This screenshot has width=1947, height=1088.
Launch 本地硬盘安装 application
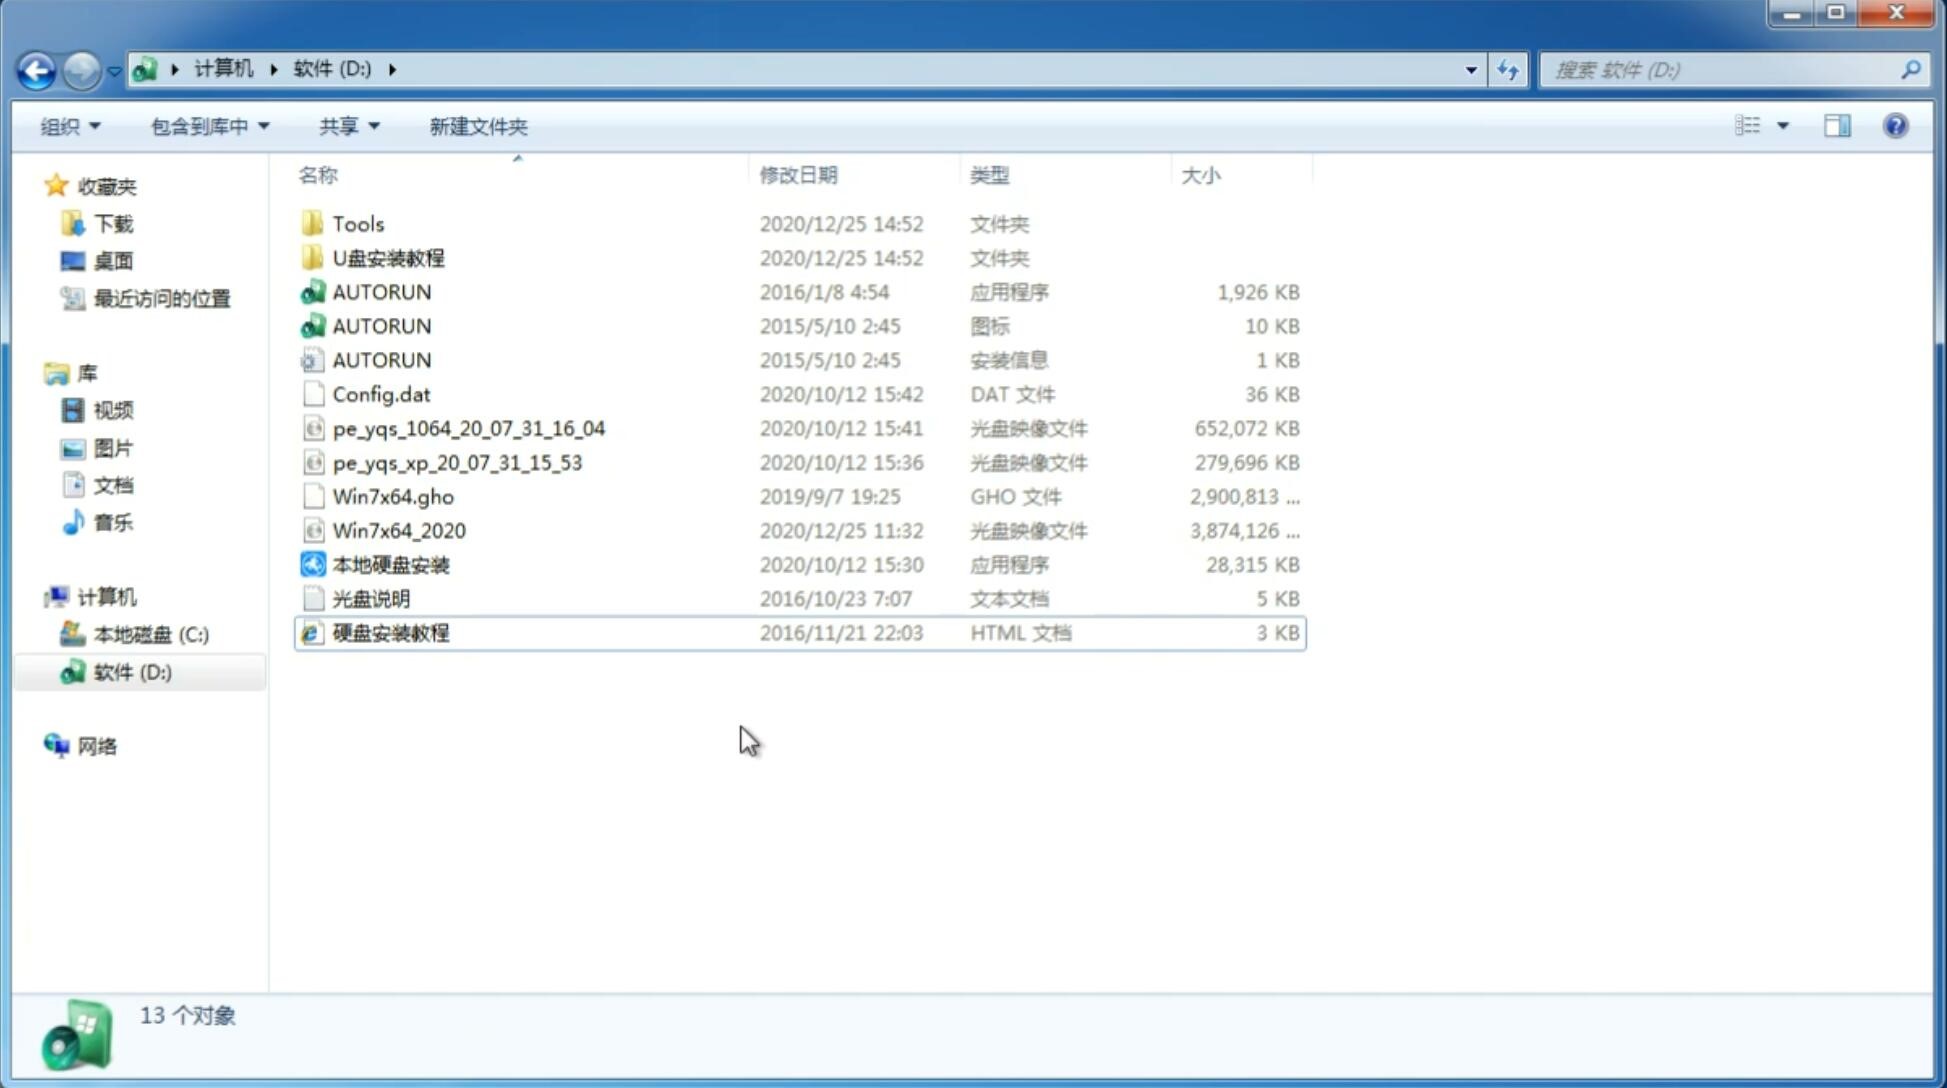click(390, 564)
